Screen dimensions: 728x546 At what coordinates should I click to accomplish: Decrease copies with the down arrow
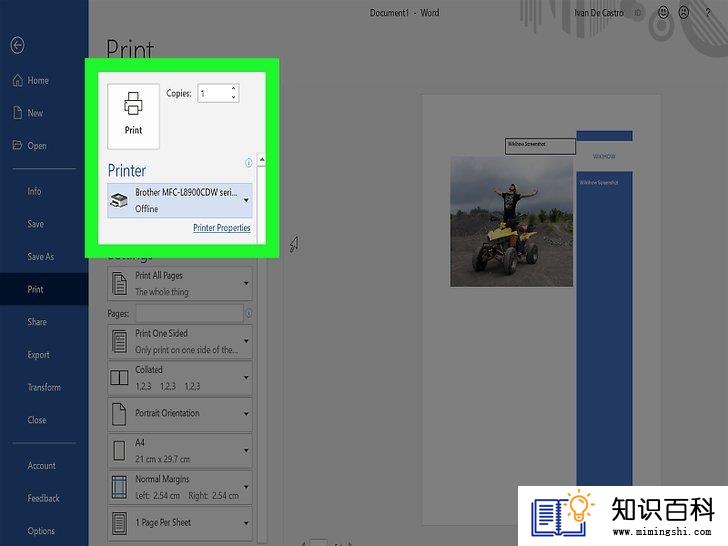coord(234,98)
